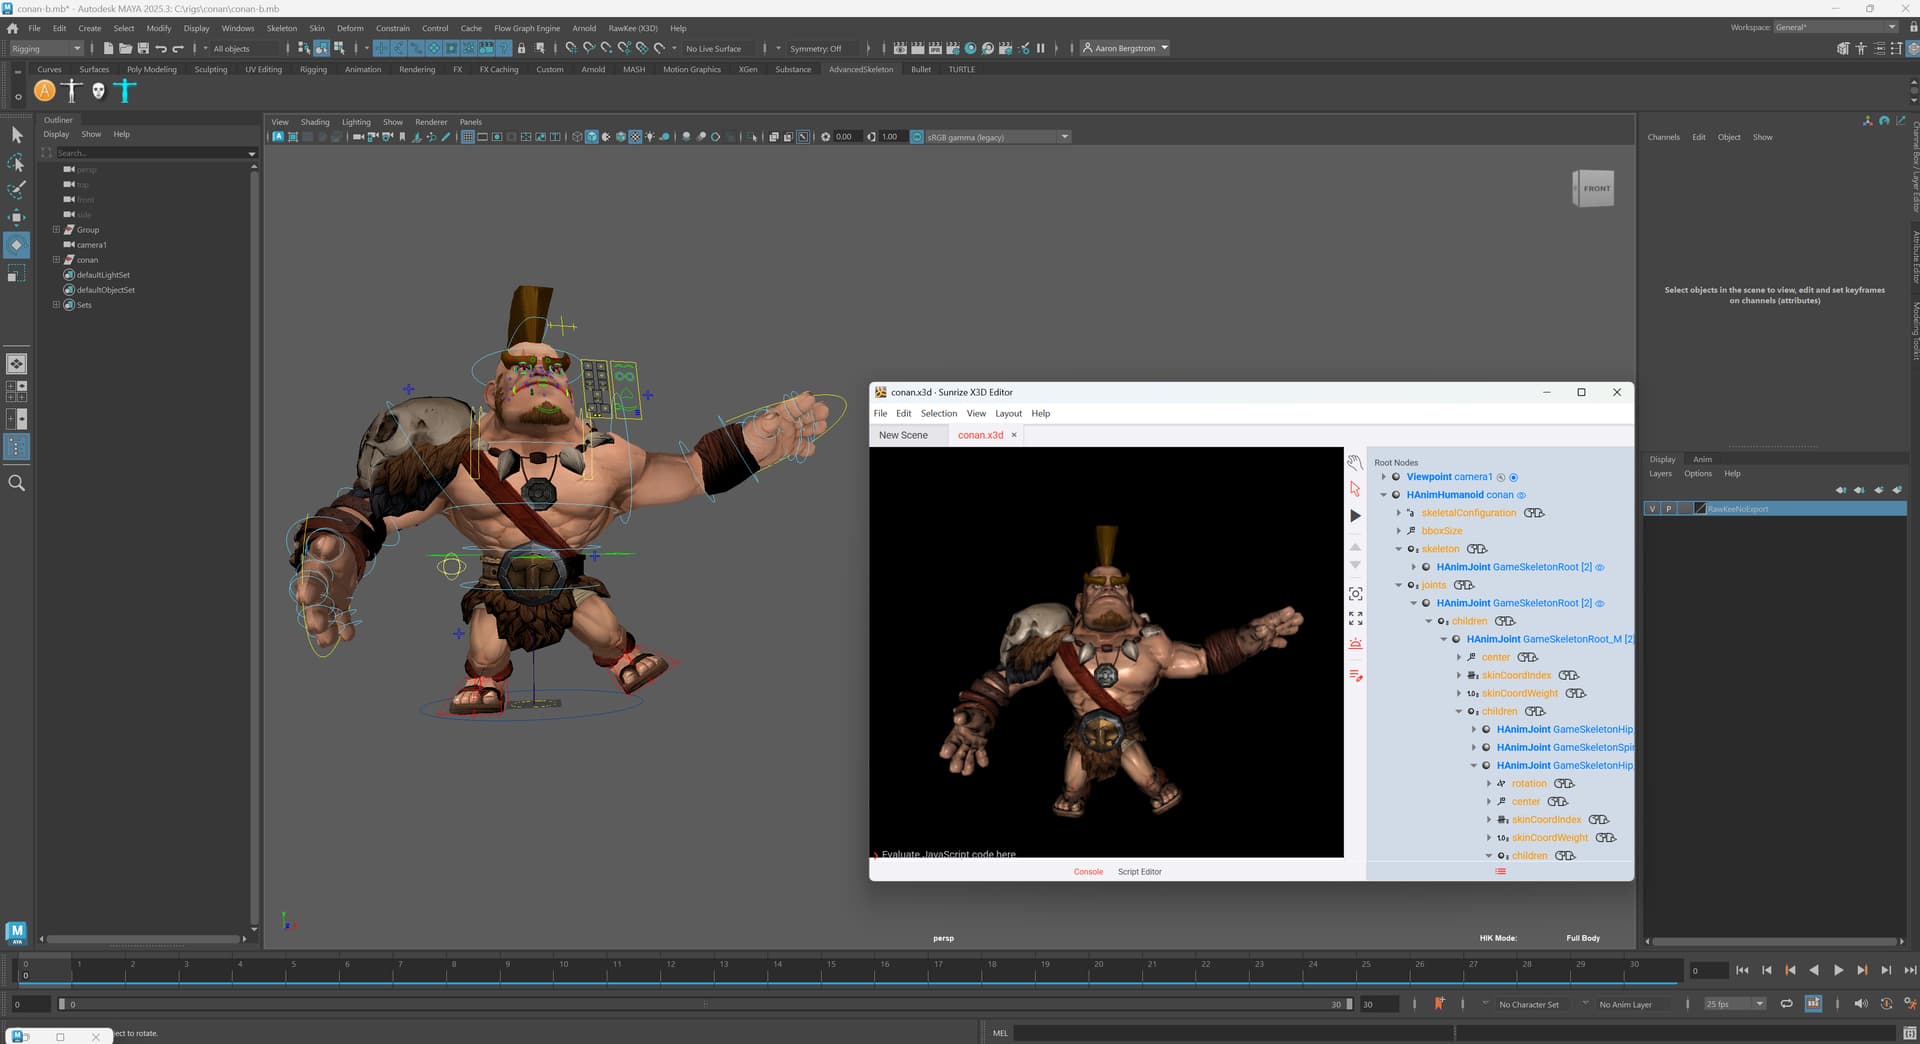Expand the Group node in Outliner
Image resolution: width=1920 pixels, height=1044 pixels.
[56, 229]
